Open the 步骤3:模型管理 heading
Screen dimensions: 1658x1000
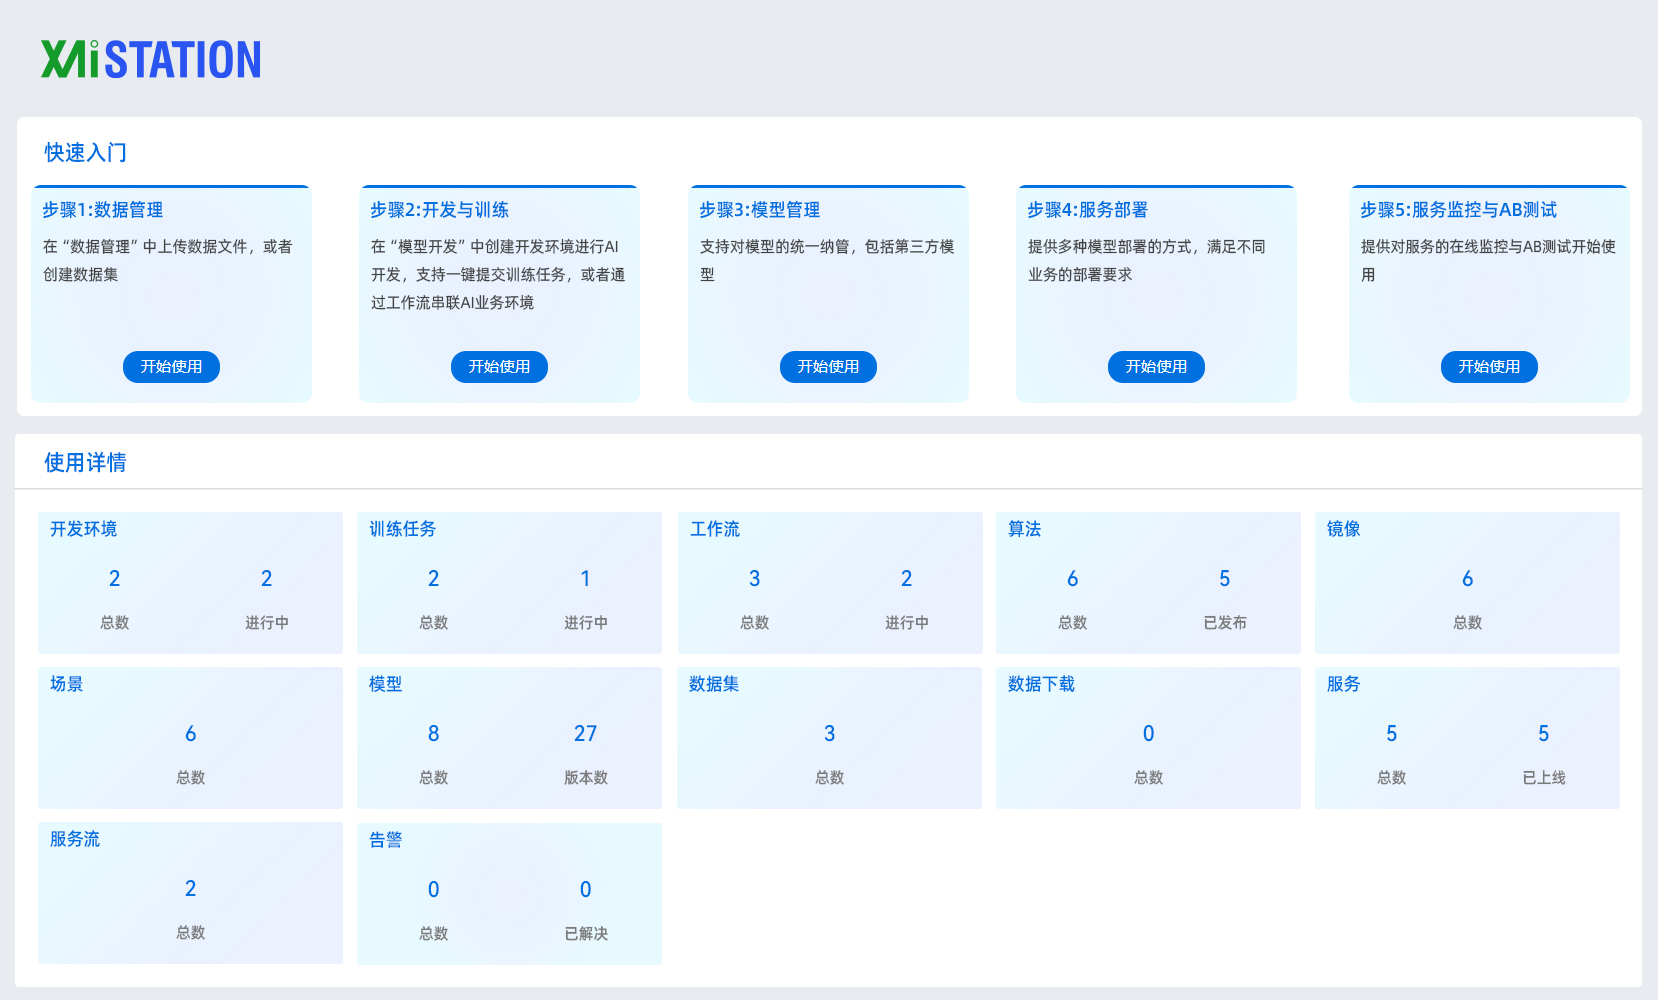coord(759,210)
